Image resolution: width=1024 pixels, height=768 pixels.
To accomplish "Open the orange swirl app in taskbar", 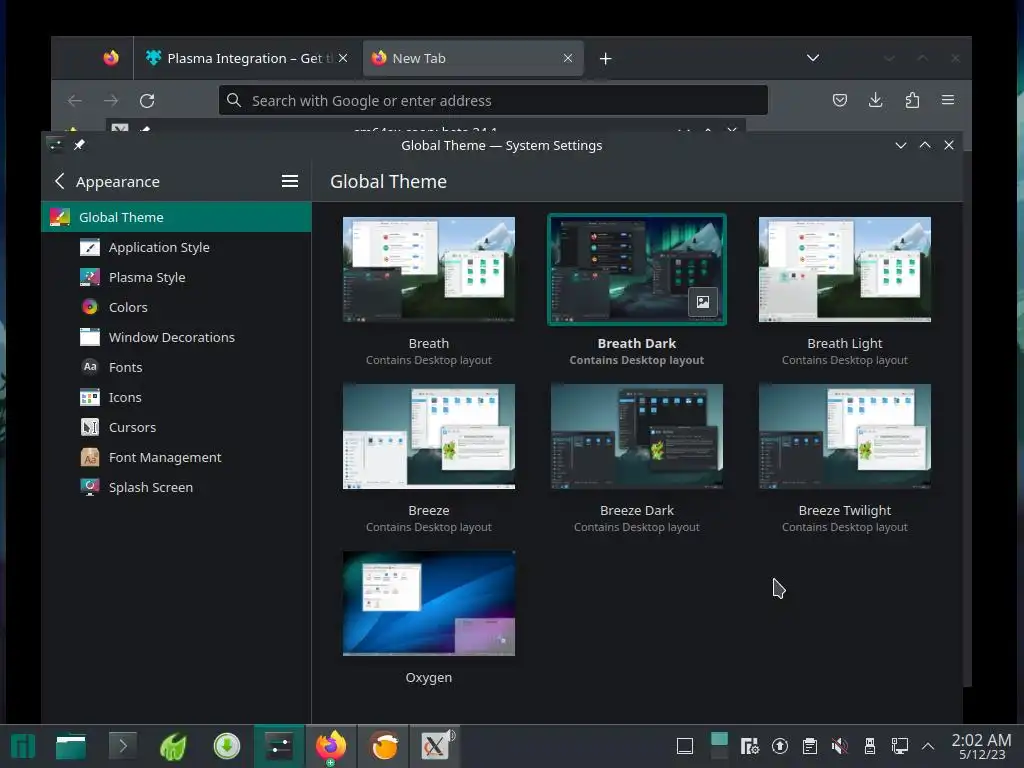I will click(384, 746).
